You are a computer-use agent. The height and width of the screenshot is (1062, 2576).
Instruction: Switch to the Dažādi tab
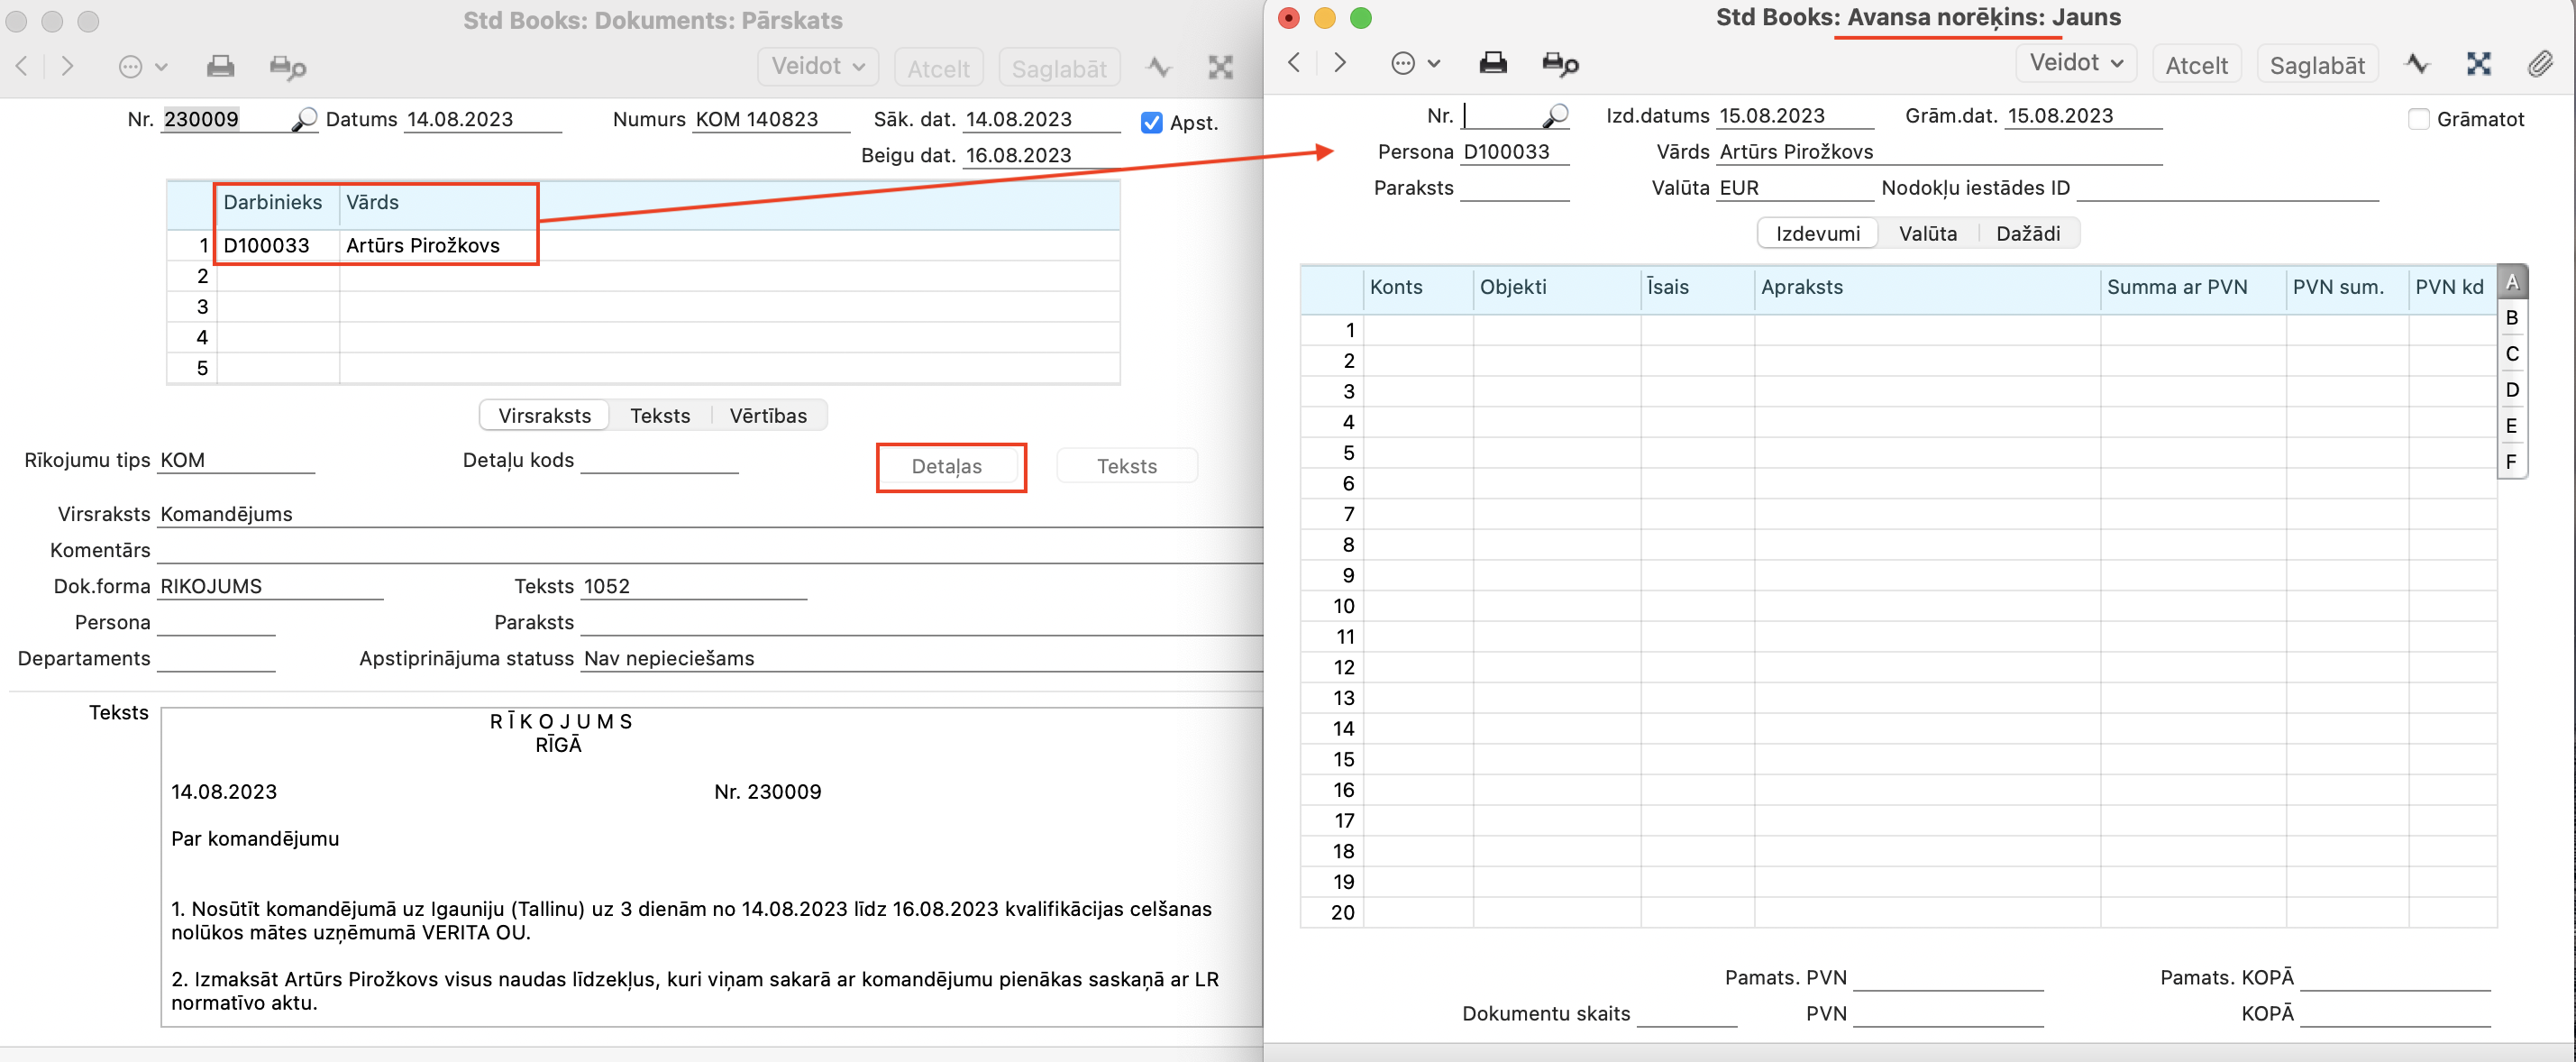(2027, 234)
